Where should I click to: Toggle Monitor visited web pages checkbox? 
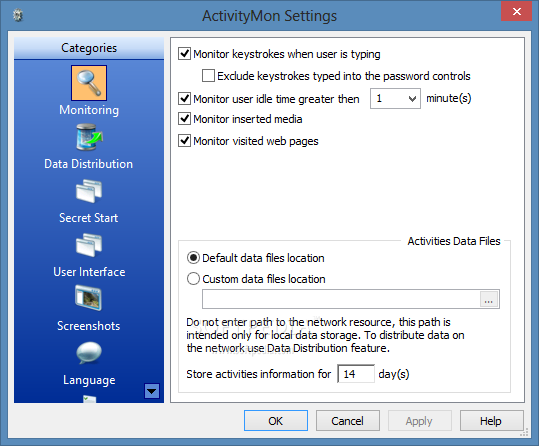tap(185, 141)
